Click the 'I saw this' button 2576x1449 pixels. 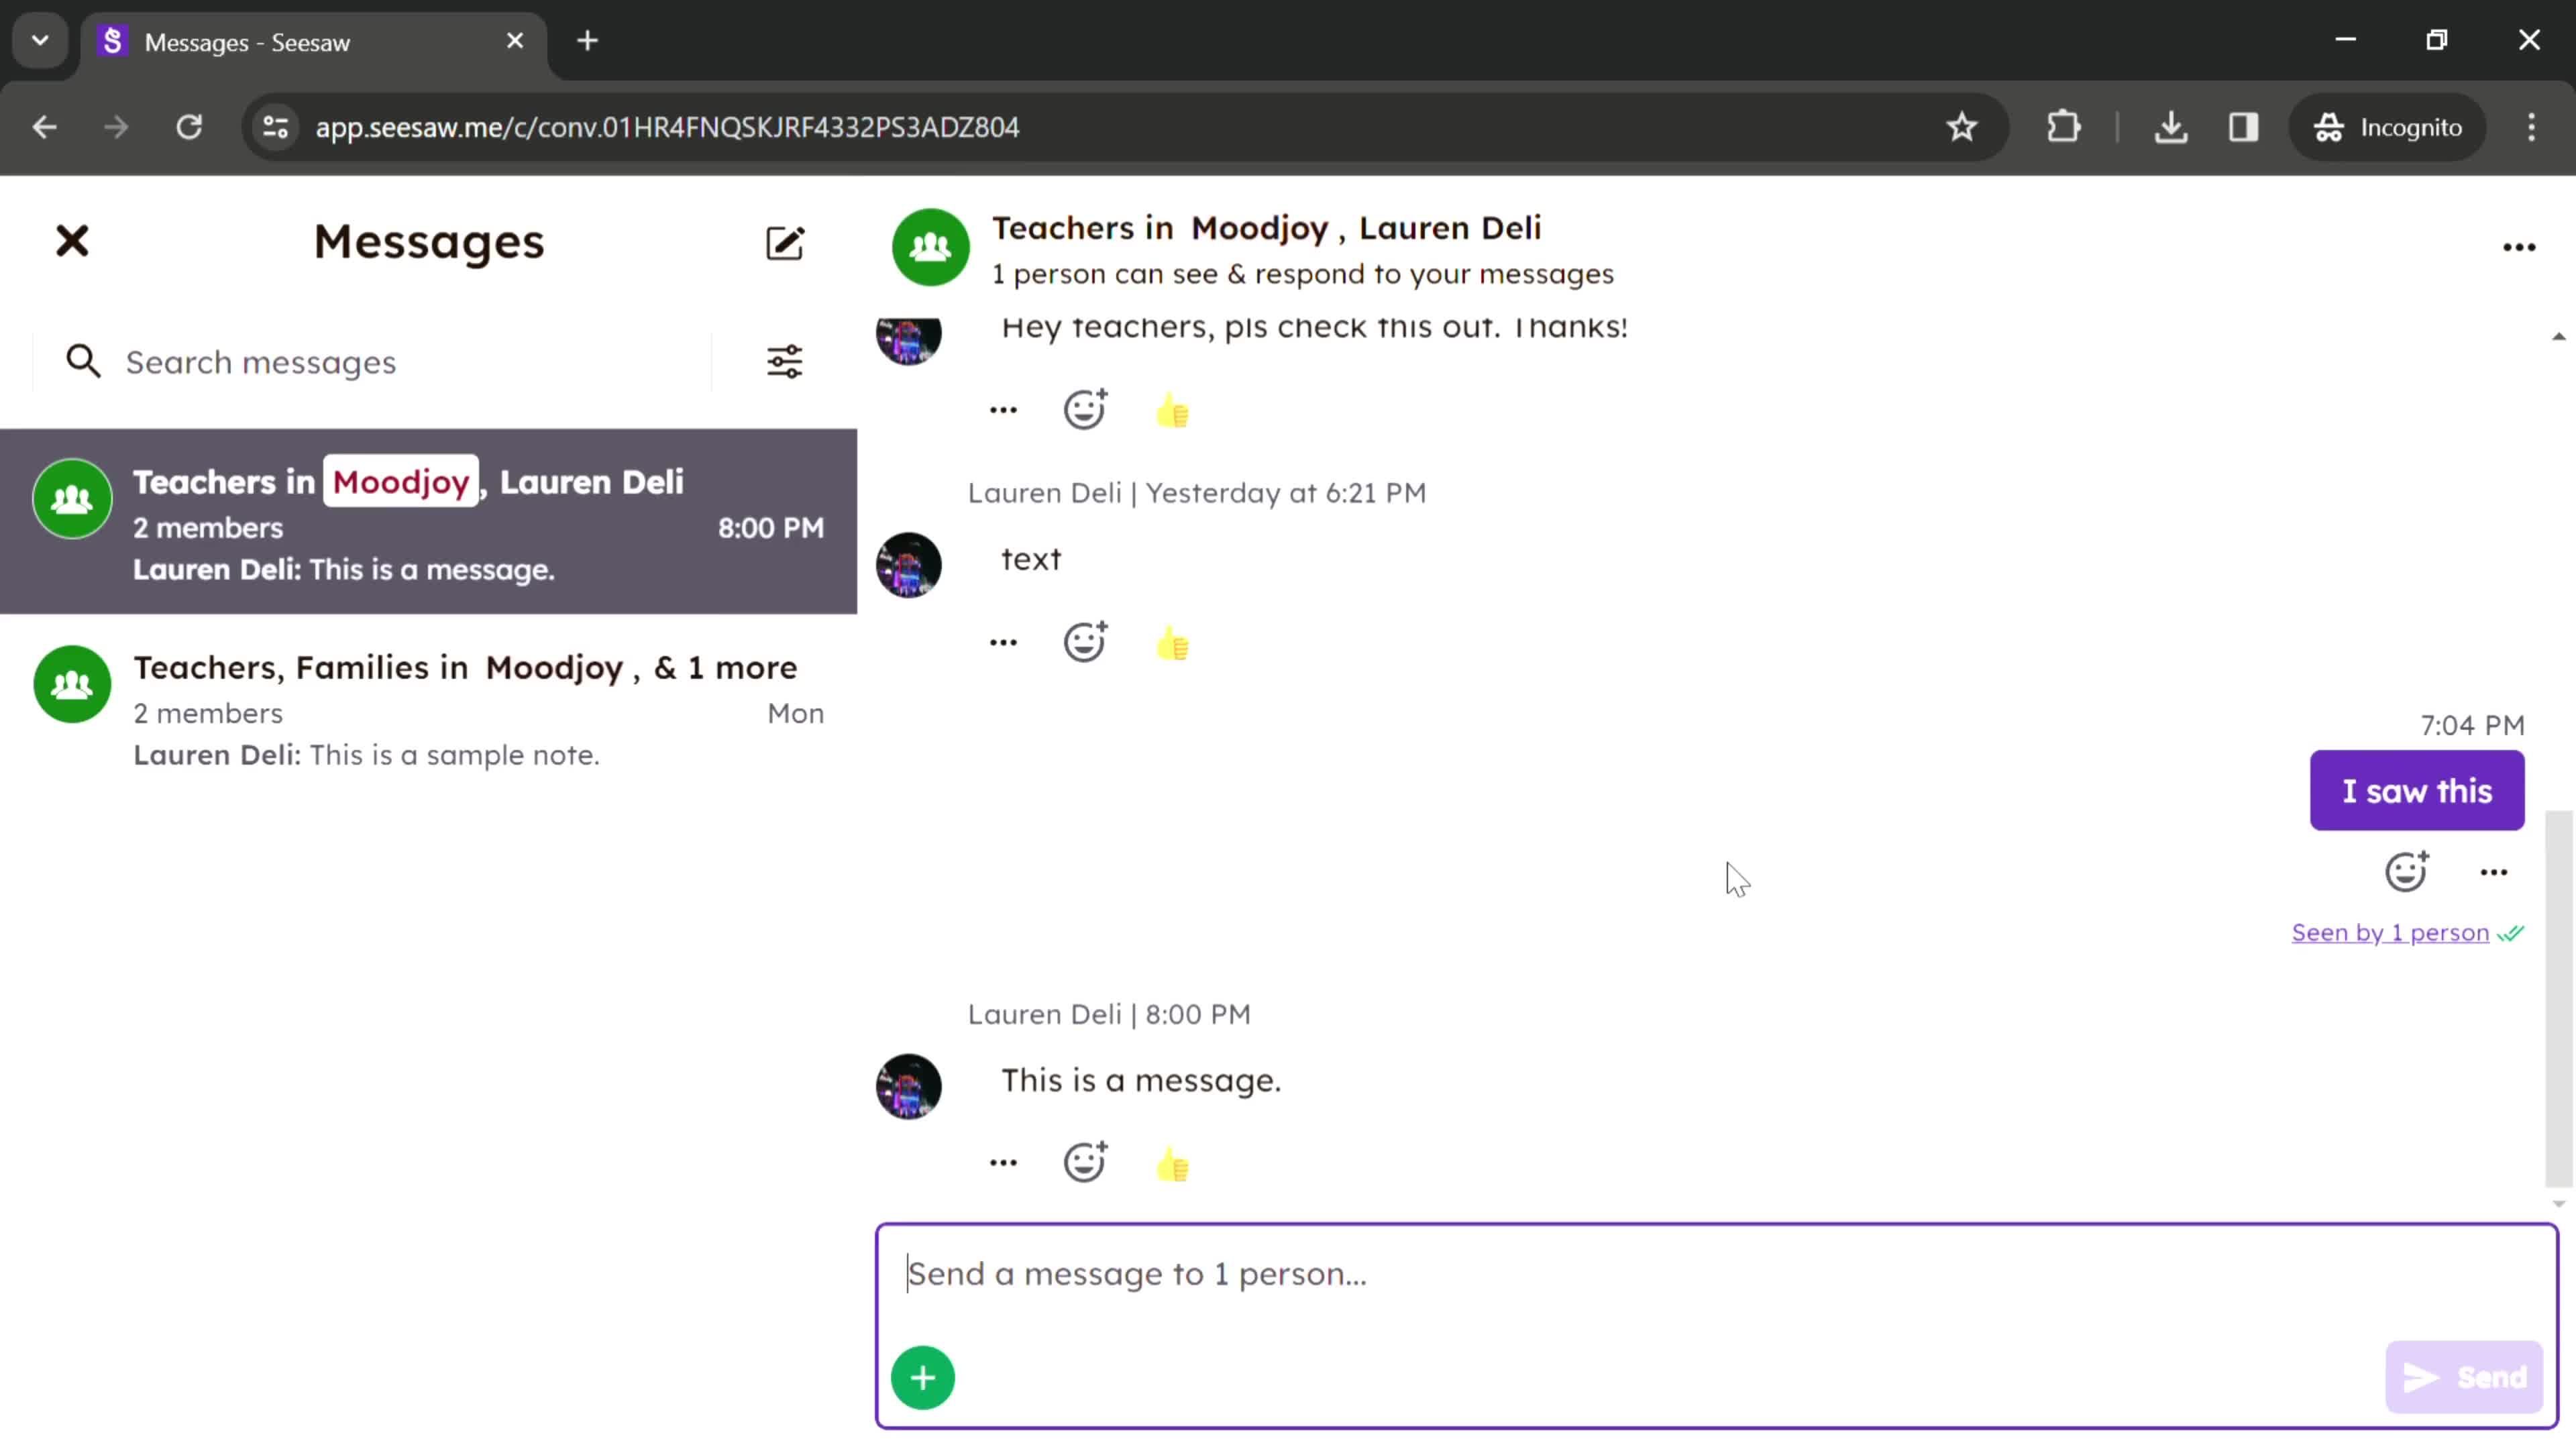point(2417,791)
